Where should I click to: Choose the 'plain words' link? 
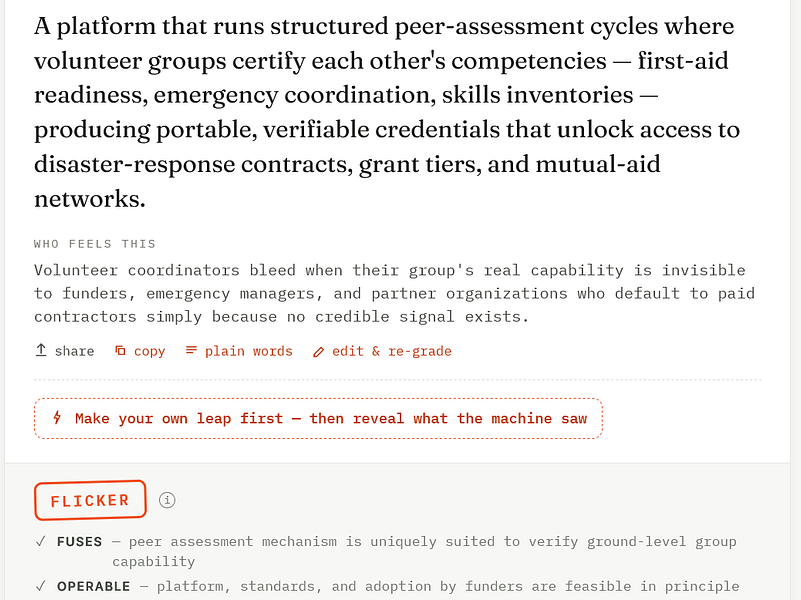tap(249, 351)
